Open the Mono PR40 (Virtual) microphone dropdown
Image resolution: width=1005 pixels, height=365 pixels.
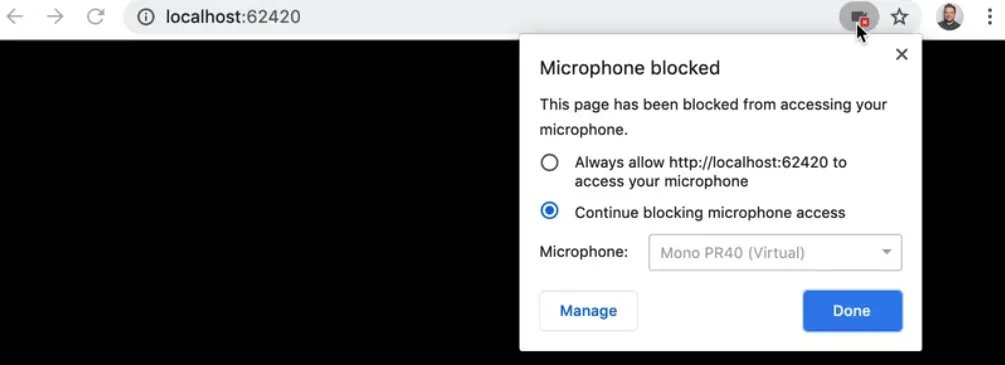click(x=775, y=252)
